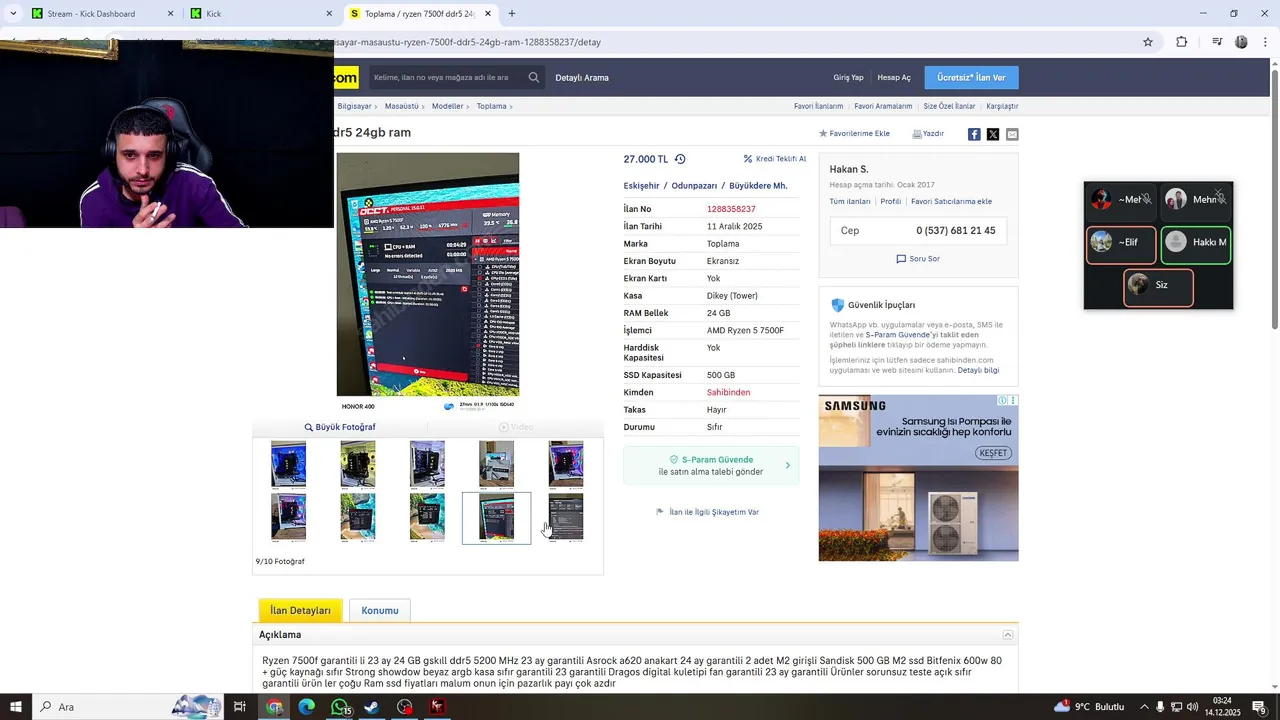
Task: Open a new browser tab
Action: point(512,14)
